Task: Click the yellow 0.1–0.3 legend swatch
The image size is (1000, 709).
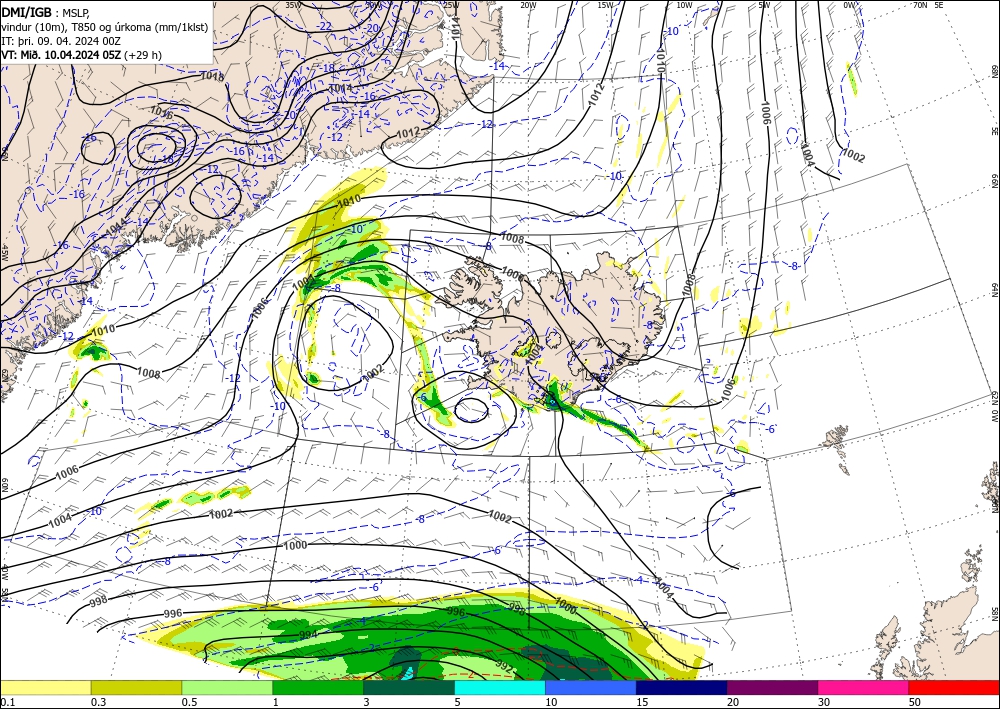Action: pos(45,687)
